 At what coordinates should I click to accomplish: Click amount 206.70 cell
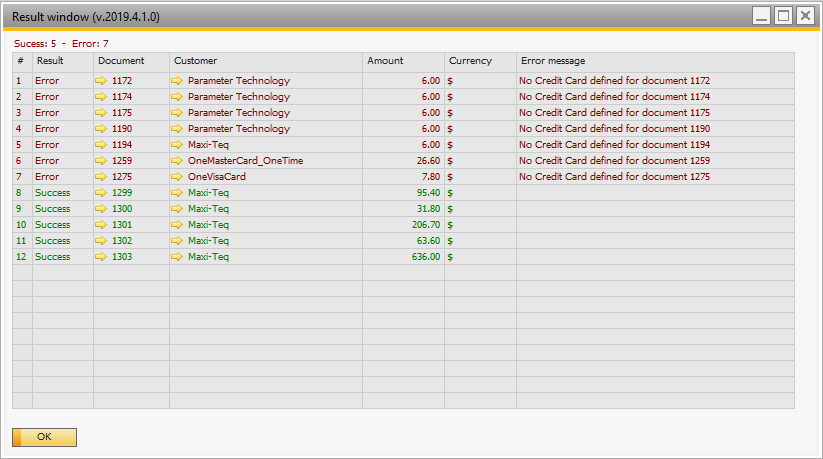point(404,225)
